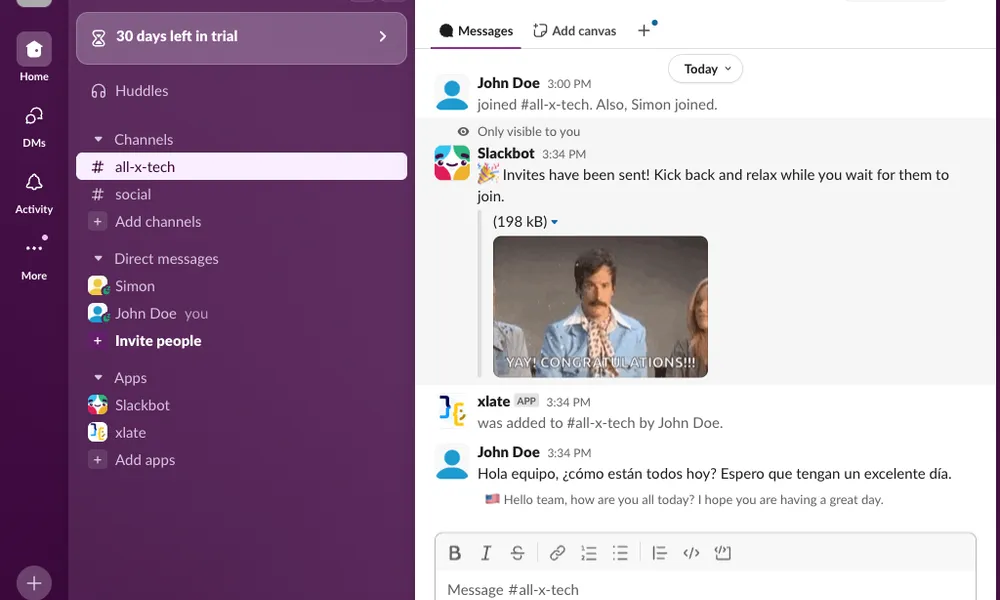The width and height of the screenshot is (1000, 600).
Task: Start a bulleted list
Action: pyautogui.click(x=620, y=553)
